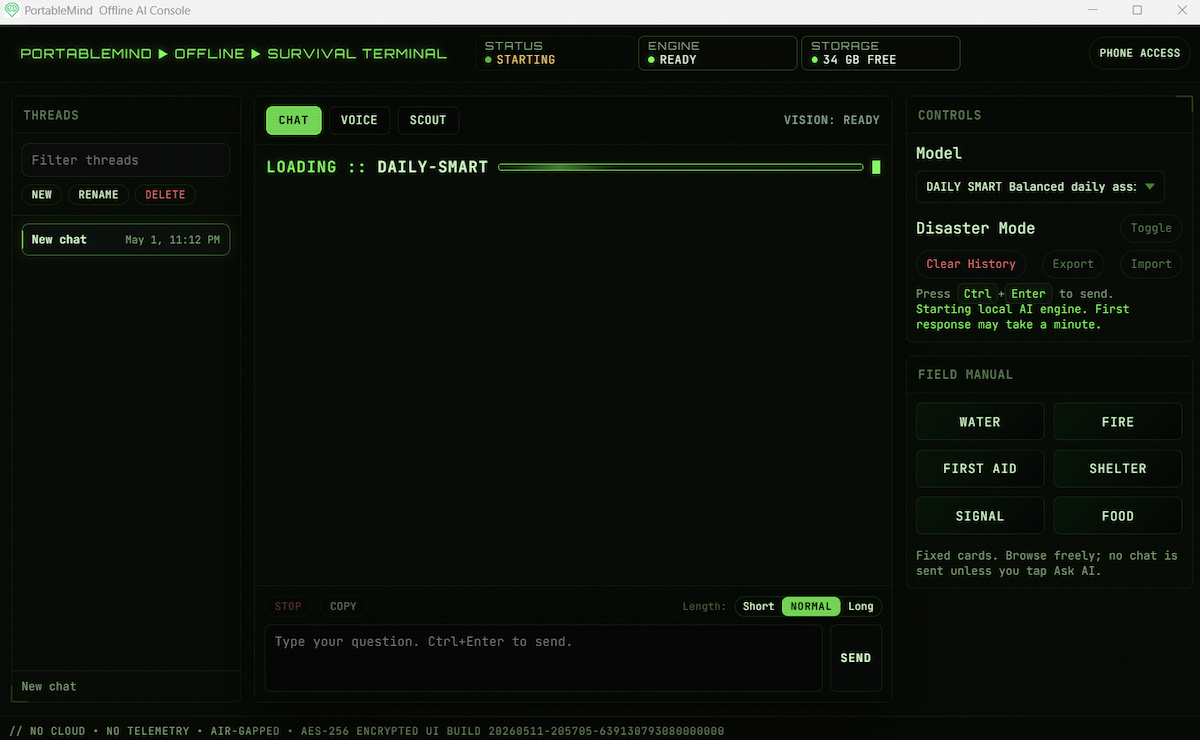Click the THREADS panel heading
This screenshot has width=1200, height=740.
[x=51, y=115]
